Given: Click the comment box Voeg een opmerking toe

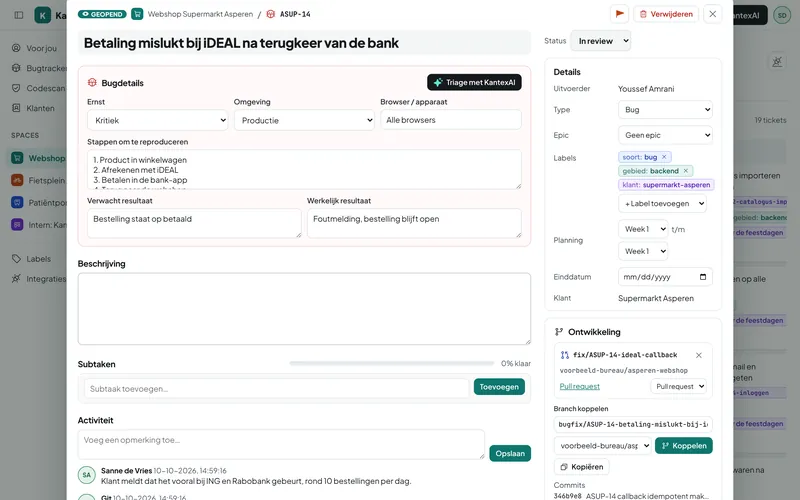Looking at the screenshot, I should click(x=281, y=444).
